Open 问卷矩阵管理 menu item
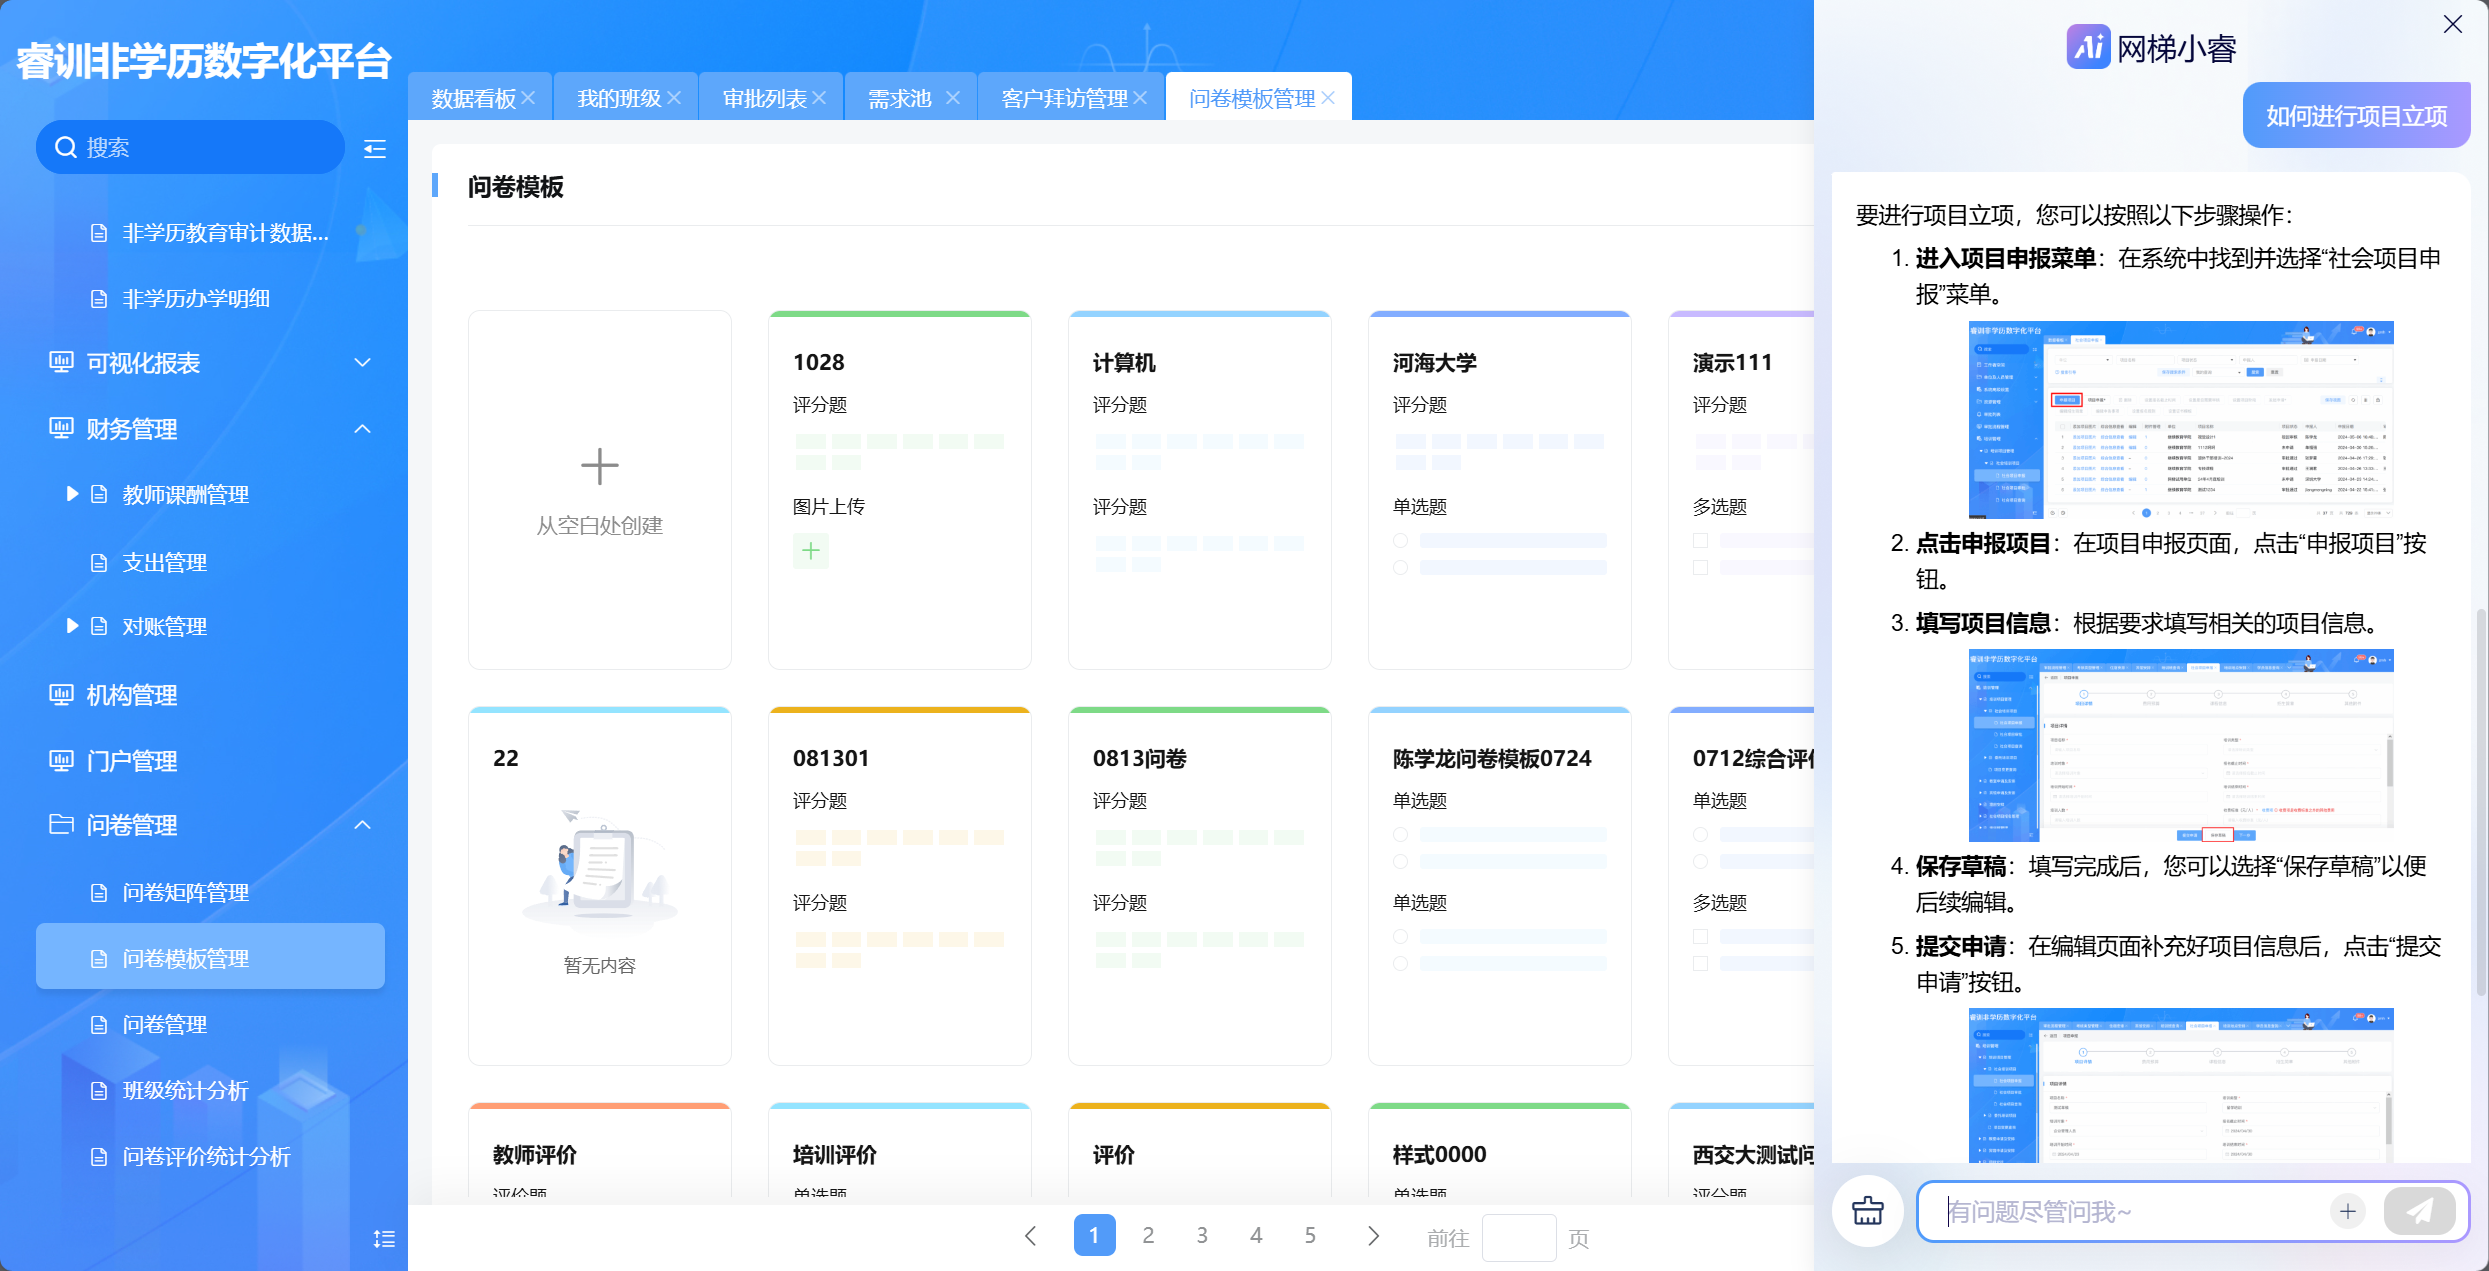2489x1271 pixels. (185, 892)
